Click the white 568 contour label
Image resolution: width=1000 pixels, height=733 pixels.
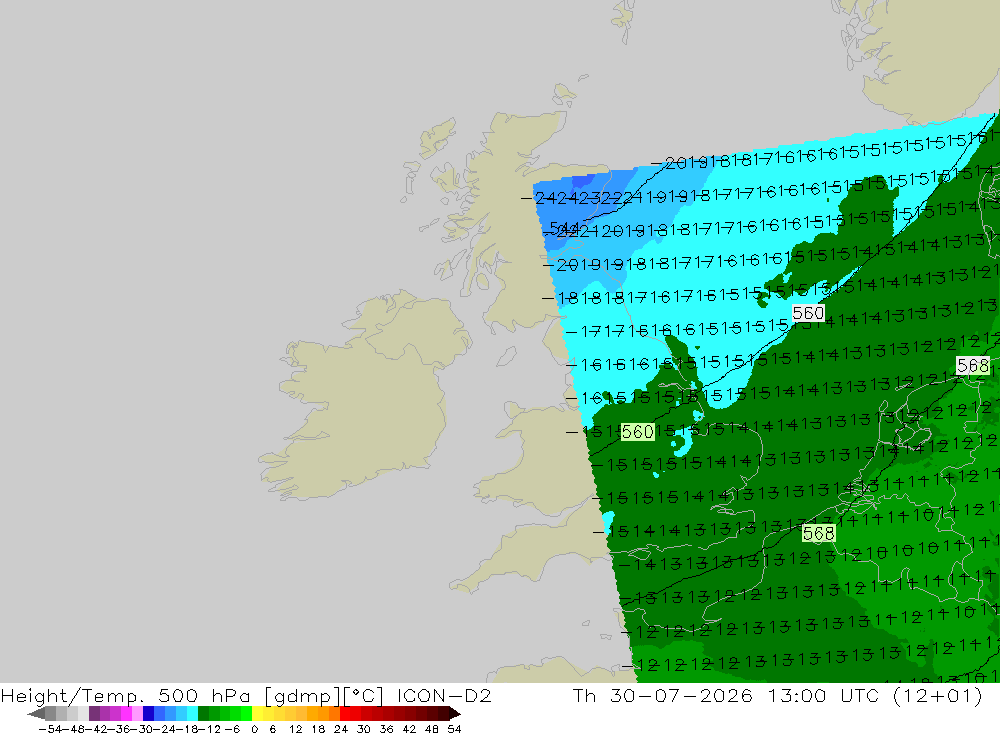tap(973, 366)
